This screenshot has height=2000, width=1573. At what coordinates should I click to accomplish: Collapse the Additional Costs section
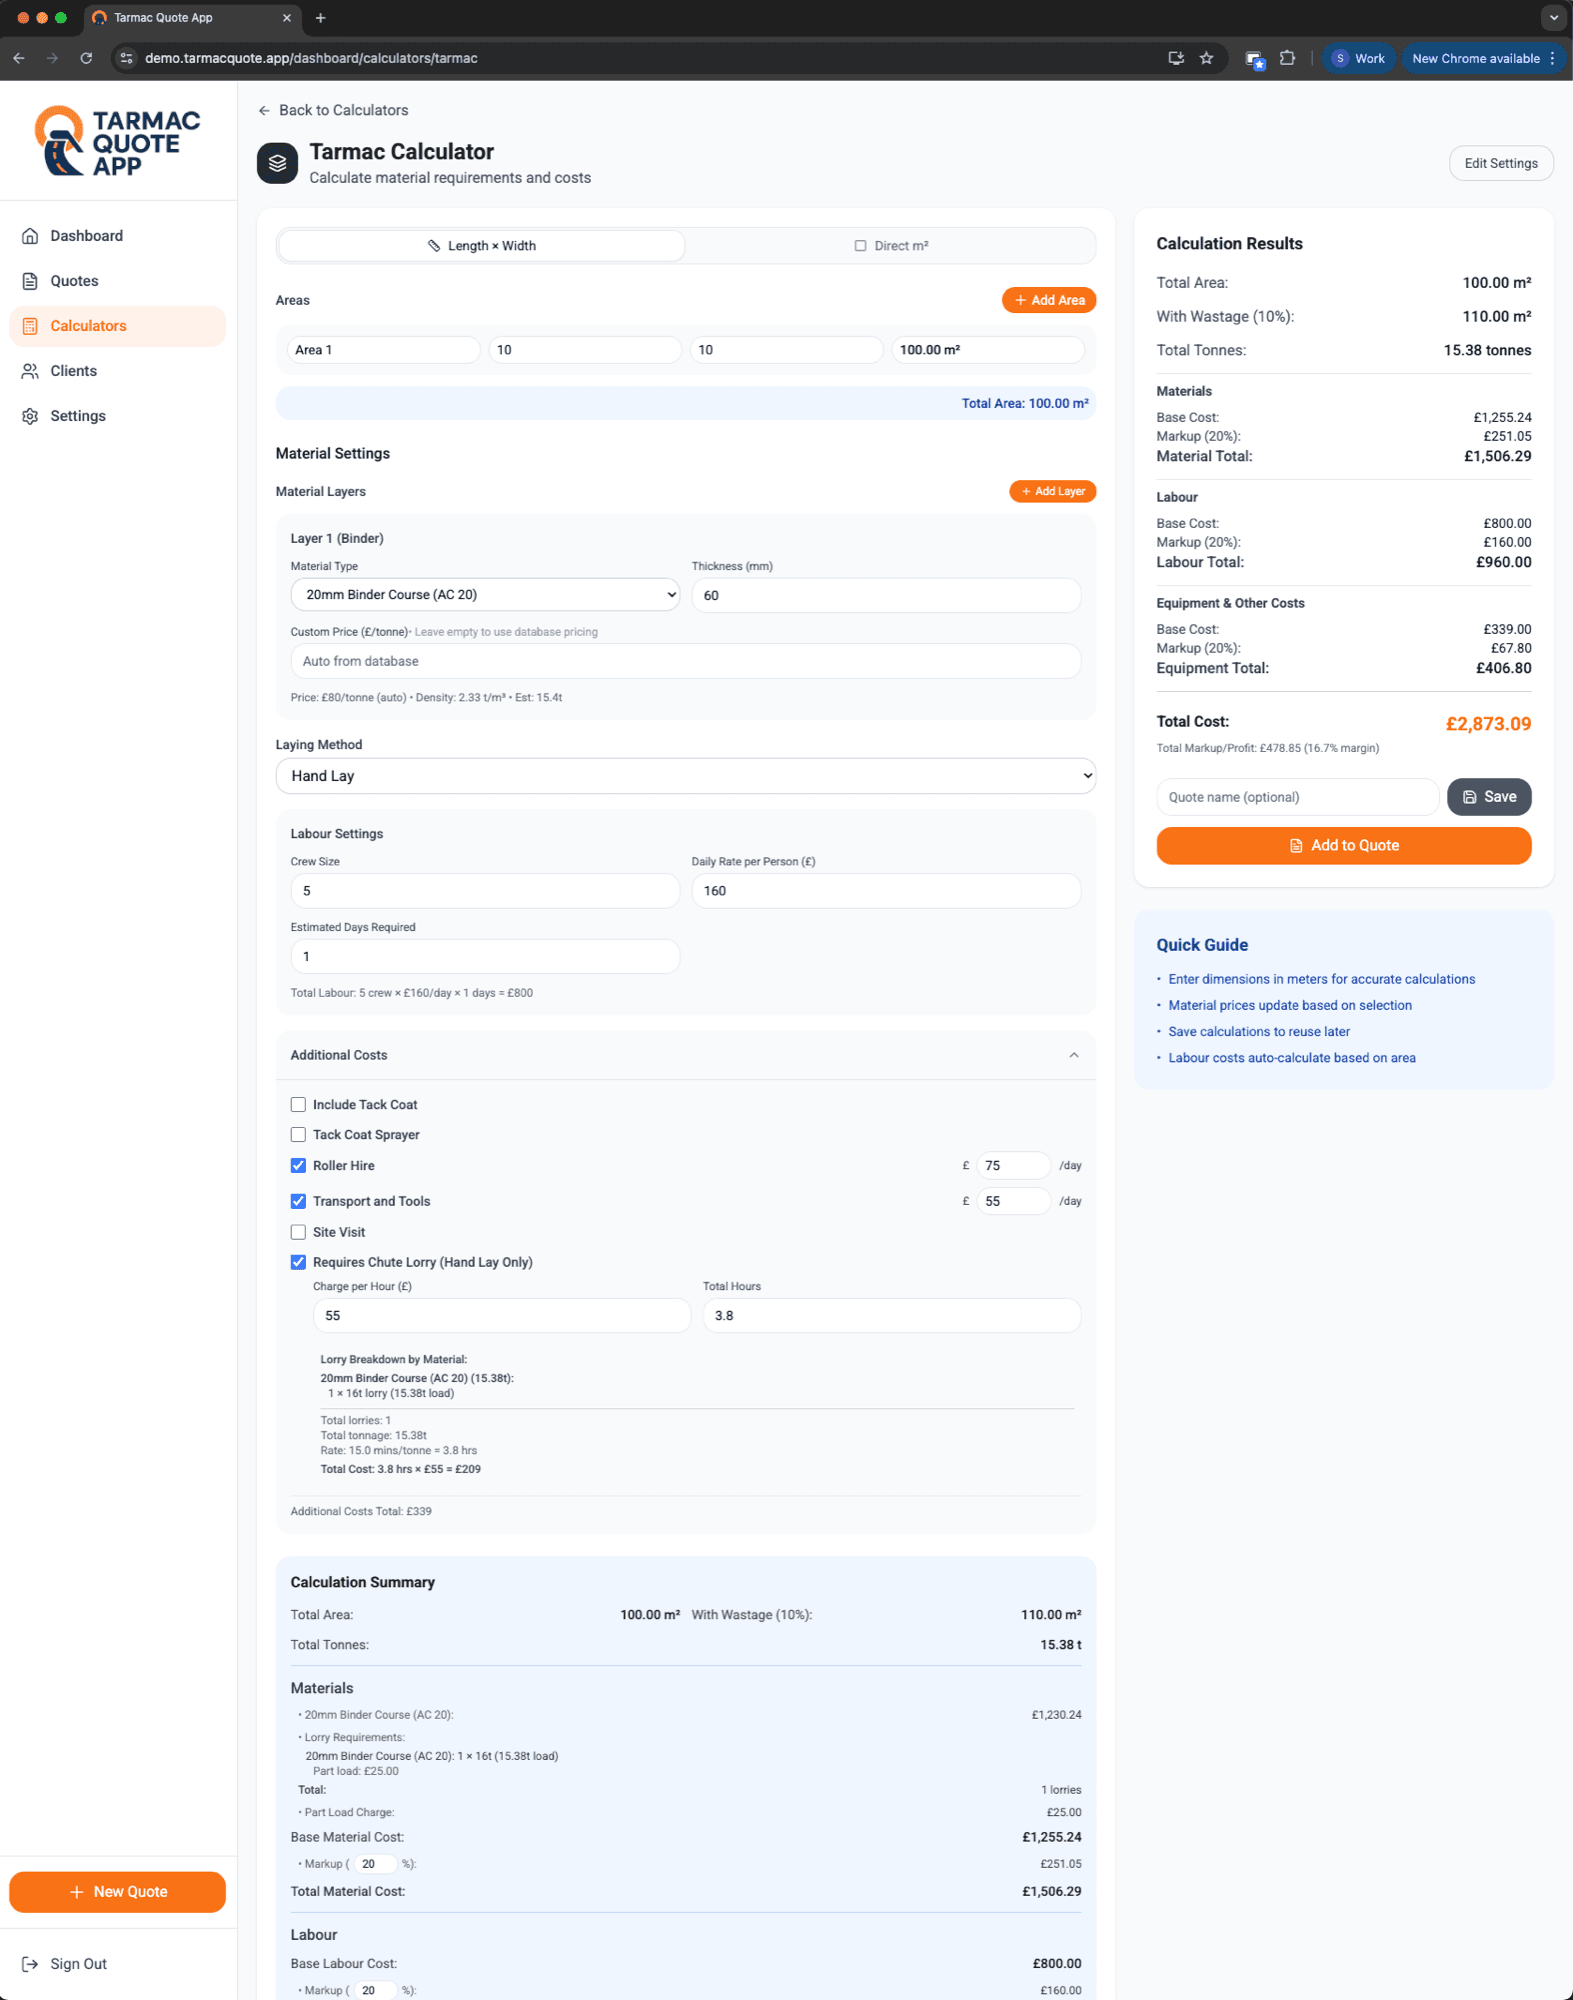pyautogui.click(x=1073, y=1055)
